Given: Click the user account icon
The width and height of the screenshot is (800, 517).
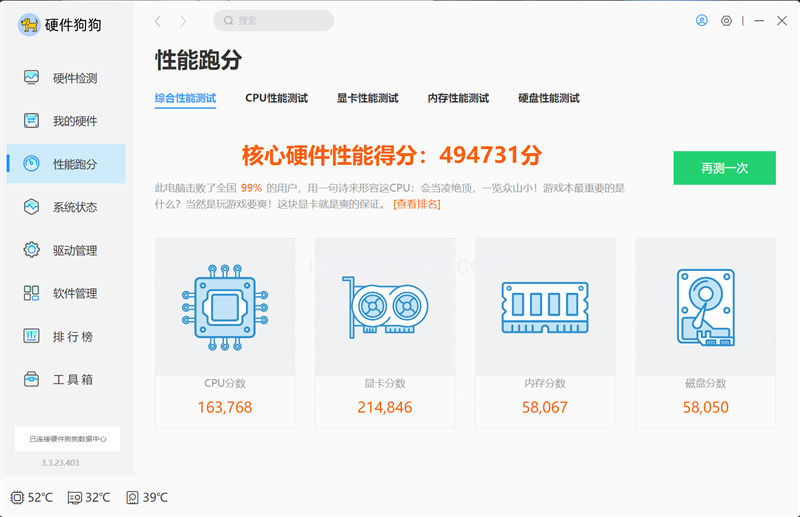Looking at the screenshot, I should (702, 20).
